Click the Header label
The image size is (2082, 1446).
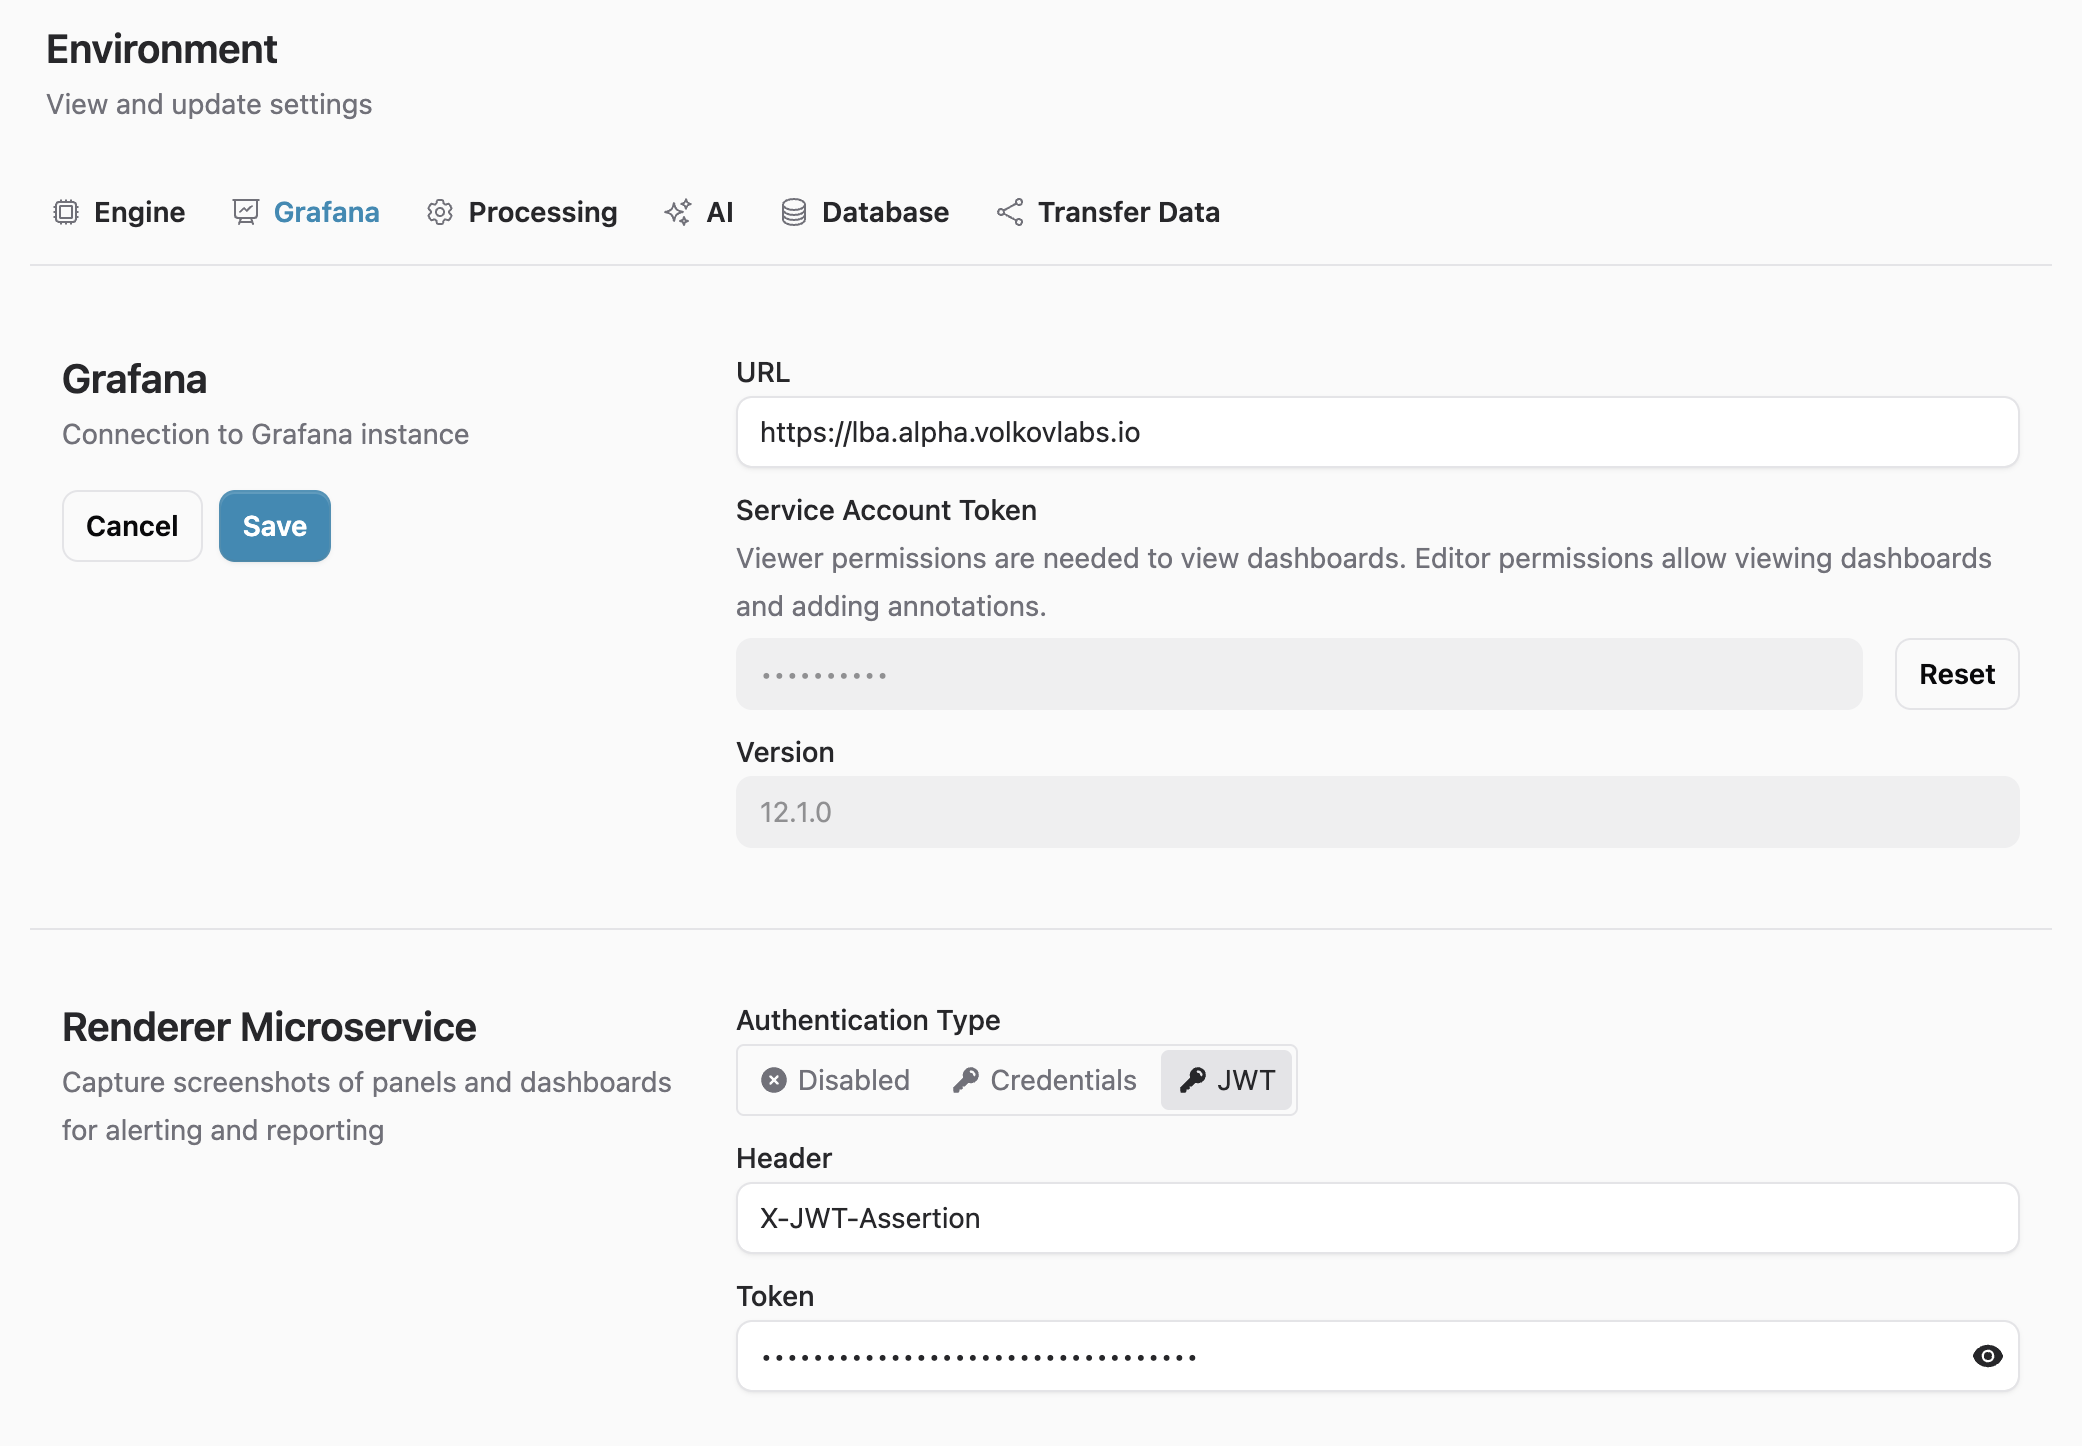coord(784,1158)
